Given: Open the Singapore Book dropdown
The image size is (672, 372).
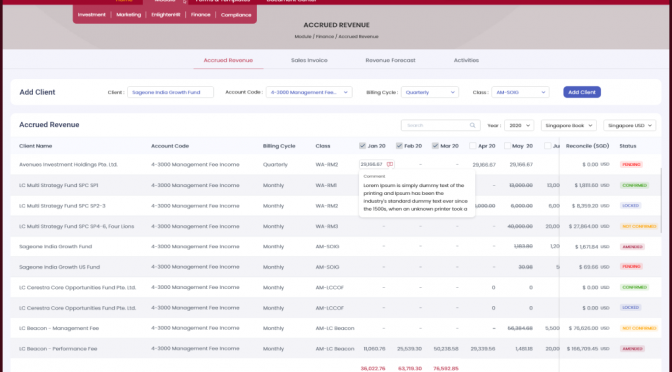Looking at the screenshot, I should point(569,126).
